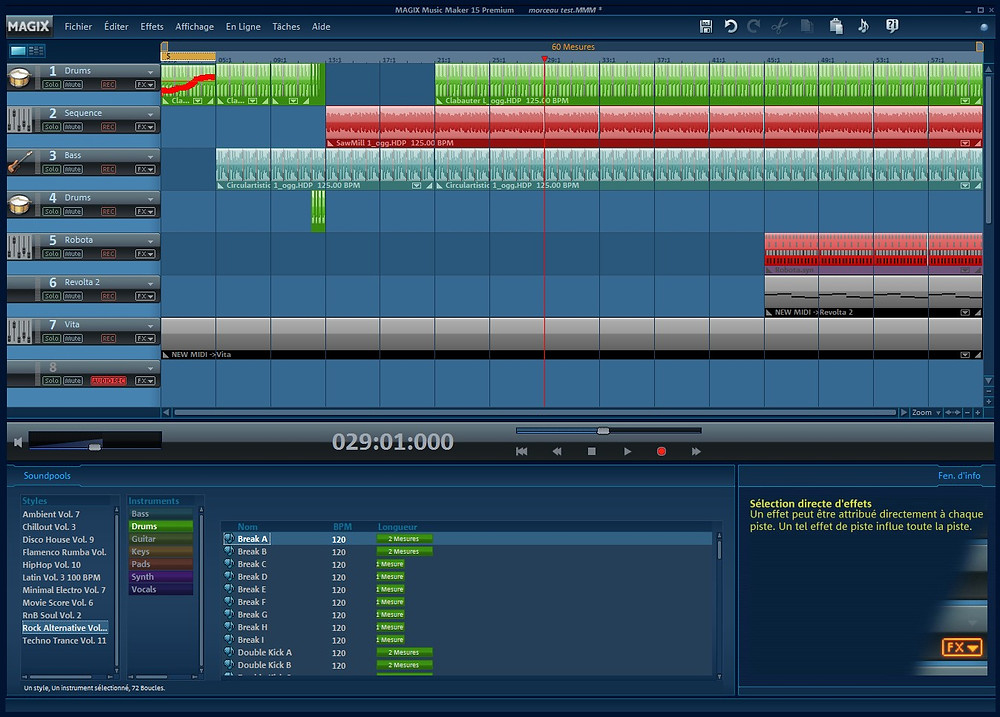
Task: Open the En Ligne menu
Action: (x=243, y=27)
